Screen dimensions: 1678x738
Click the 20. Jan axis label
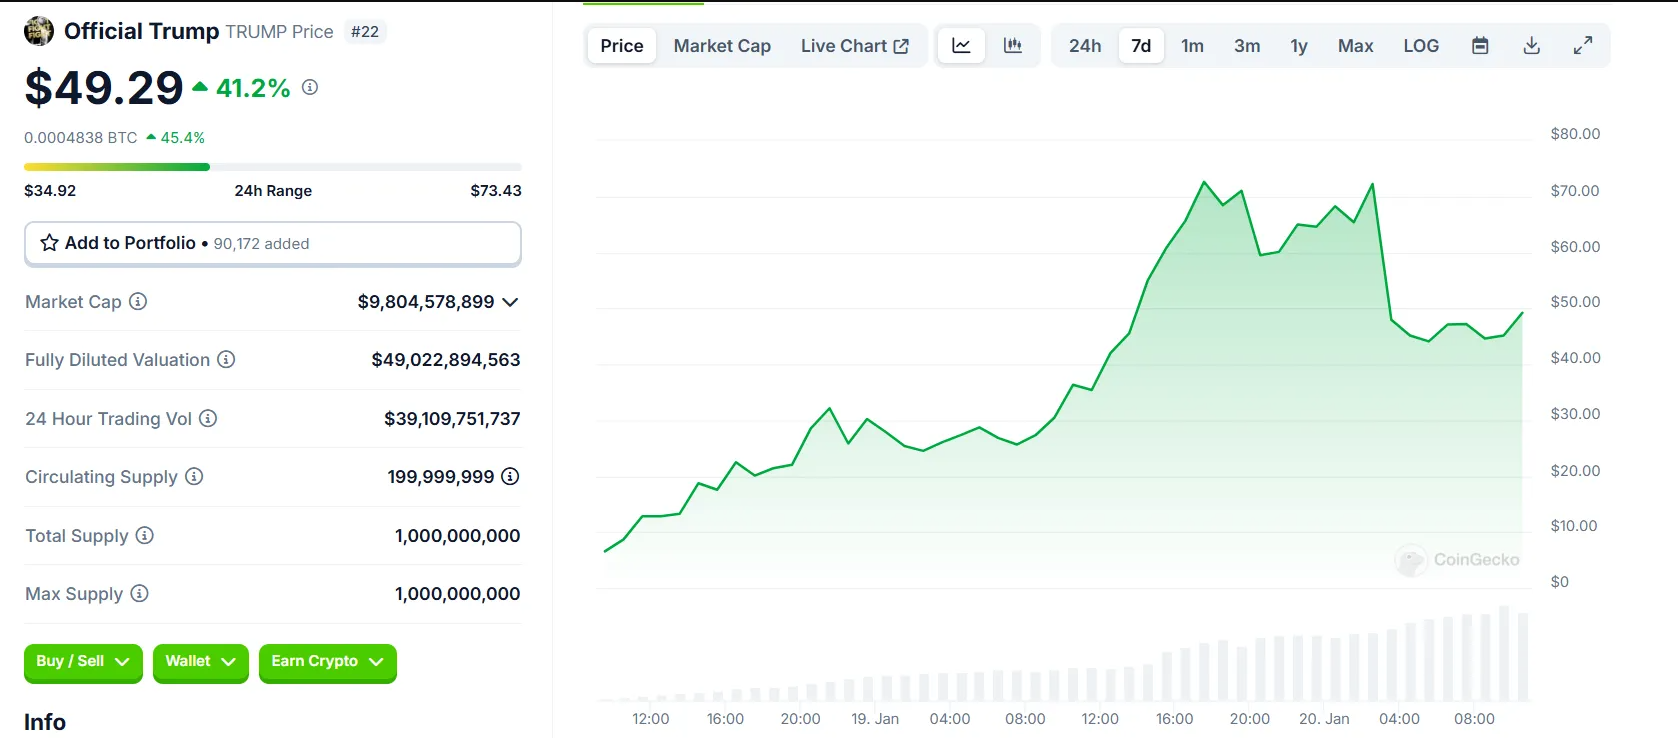1324,719
